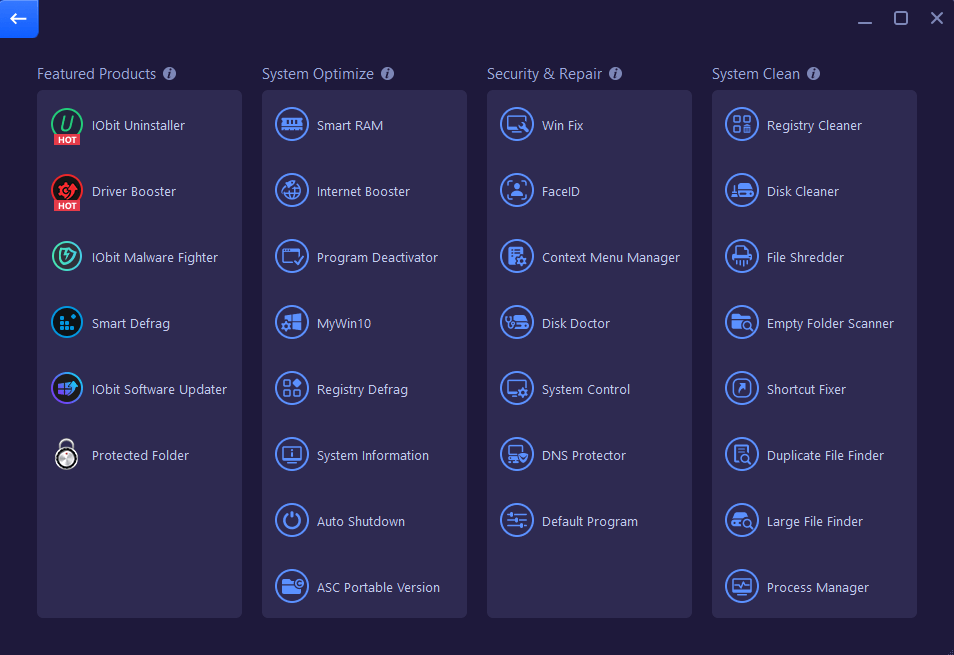Click the System Clean info icon
The width and height of the screenshot is (954, 655).
(813, 74)
